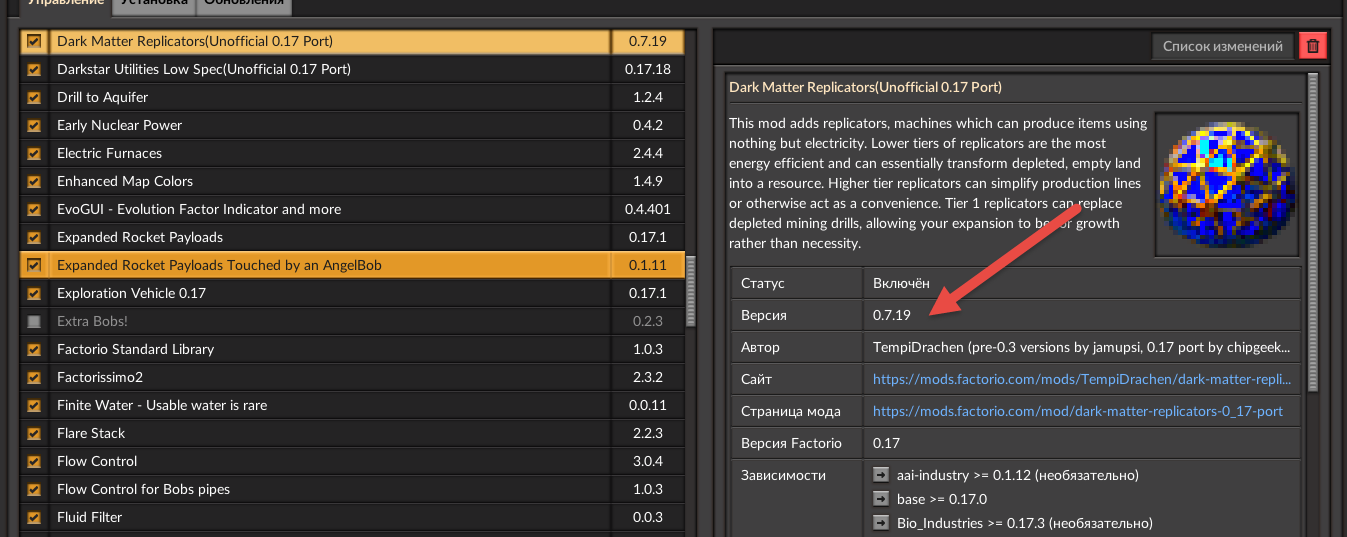1347x537 pixels.
Task: Click the mod list vertical scrollbar handle
Action: (x=691, y=290)
